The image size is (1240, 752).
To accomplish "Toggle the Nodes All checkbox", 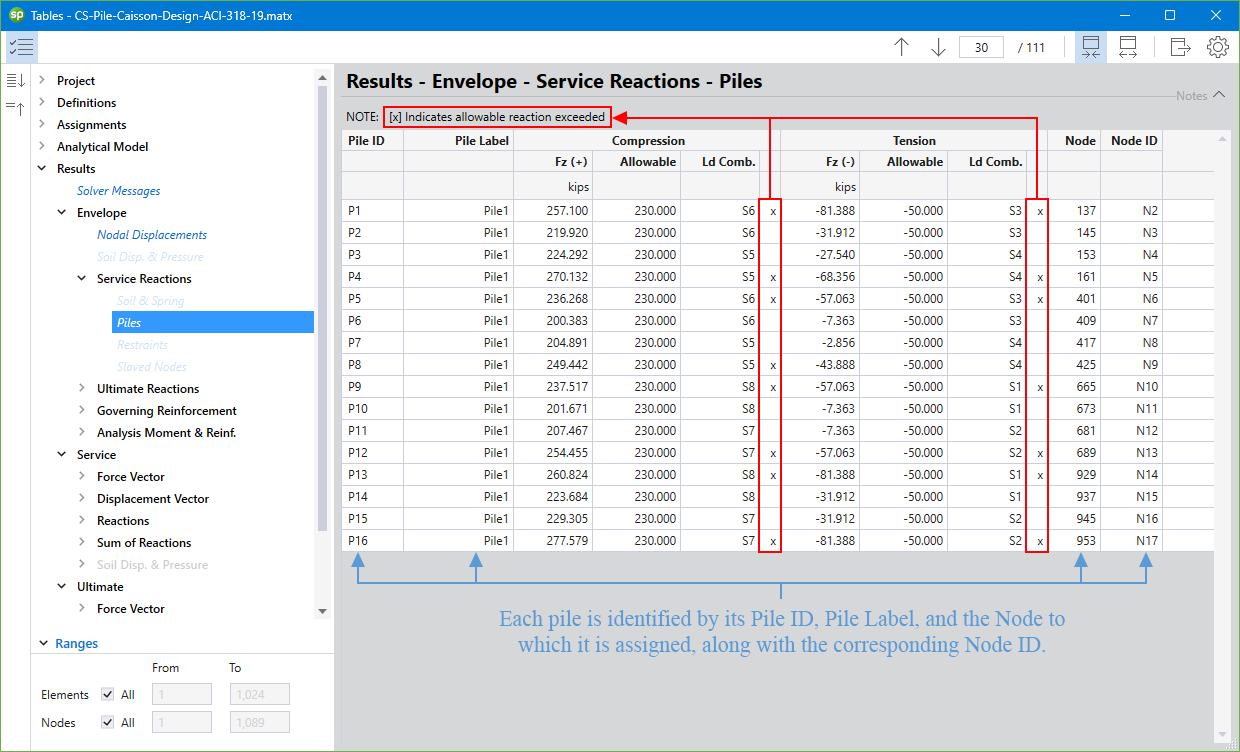I will click(108, 723).
